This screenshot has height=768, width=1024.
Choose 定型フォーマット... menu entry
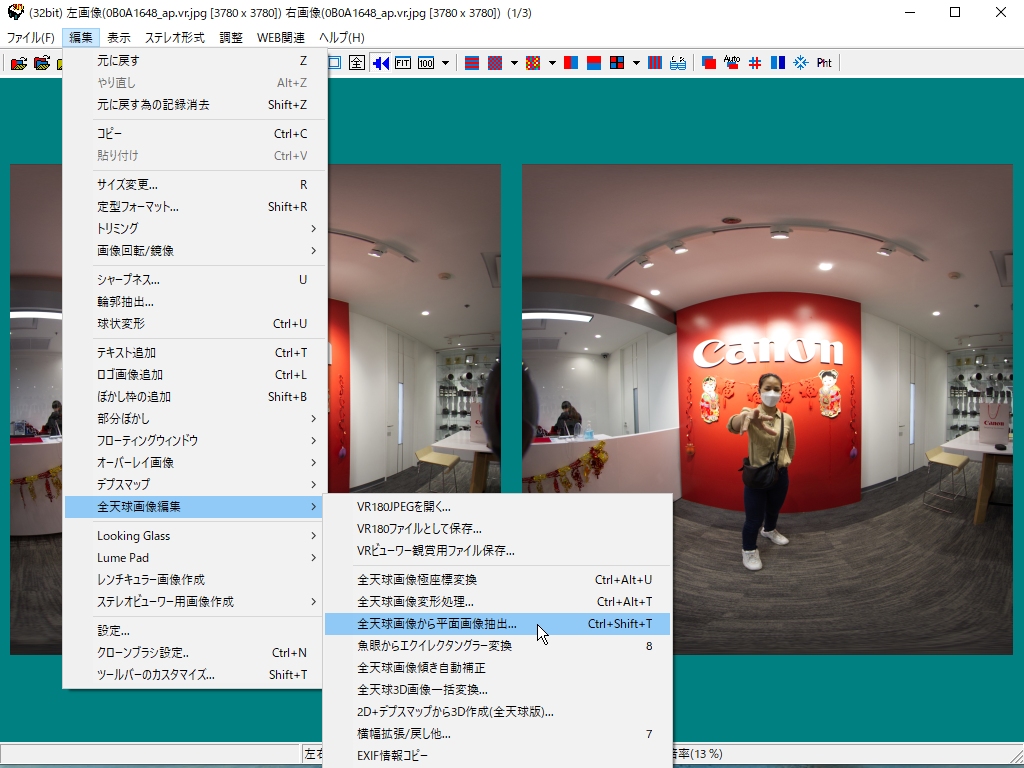pos(195,207)
